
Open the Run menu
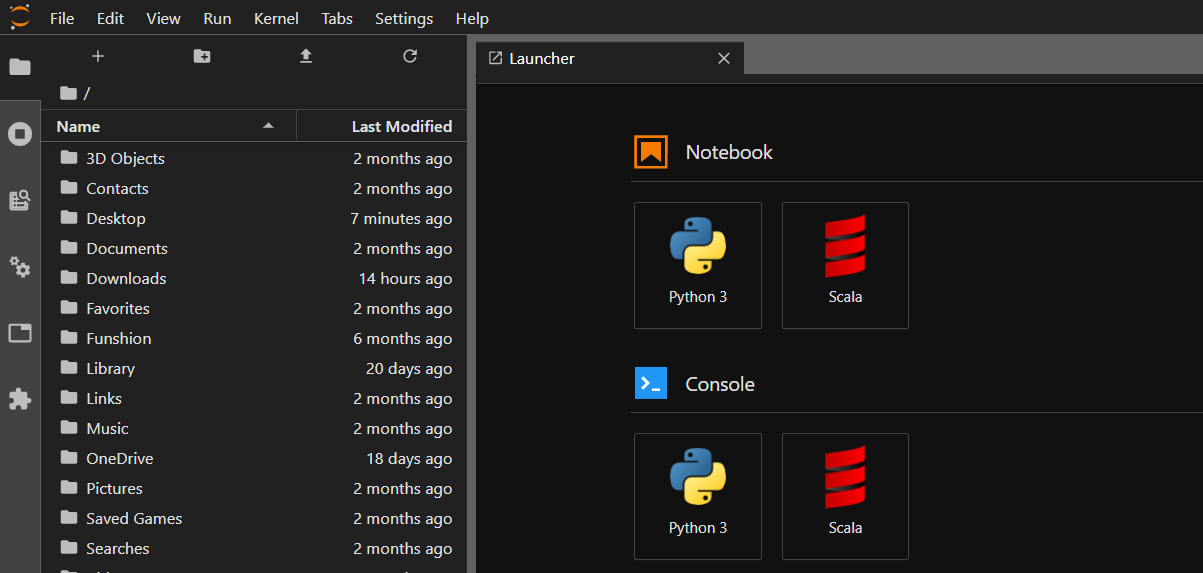(x=217, y=18)
